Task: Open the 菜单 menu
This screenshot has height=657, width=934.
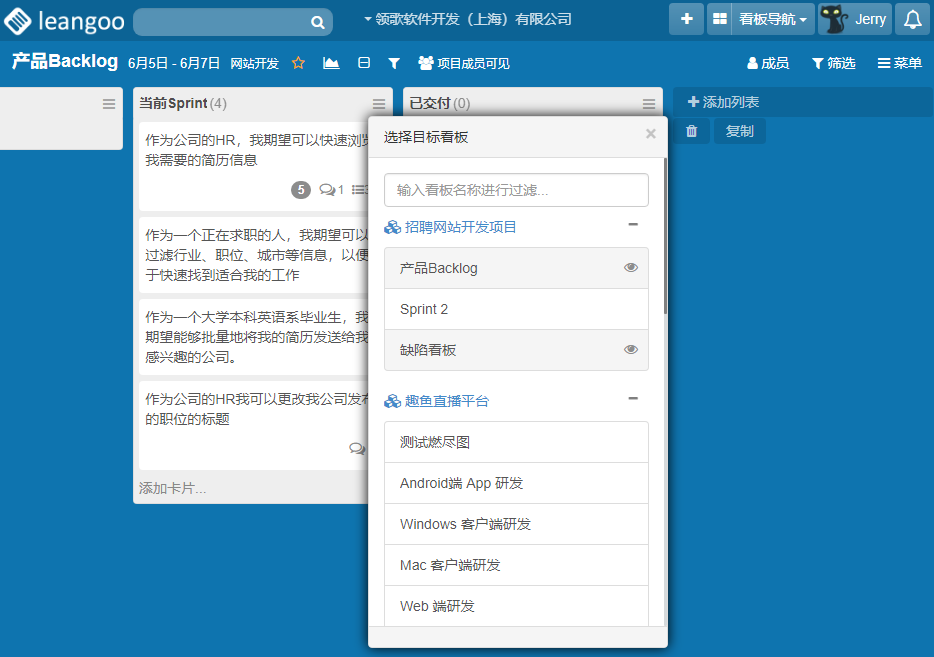Action: click(x=900, y=63)
